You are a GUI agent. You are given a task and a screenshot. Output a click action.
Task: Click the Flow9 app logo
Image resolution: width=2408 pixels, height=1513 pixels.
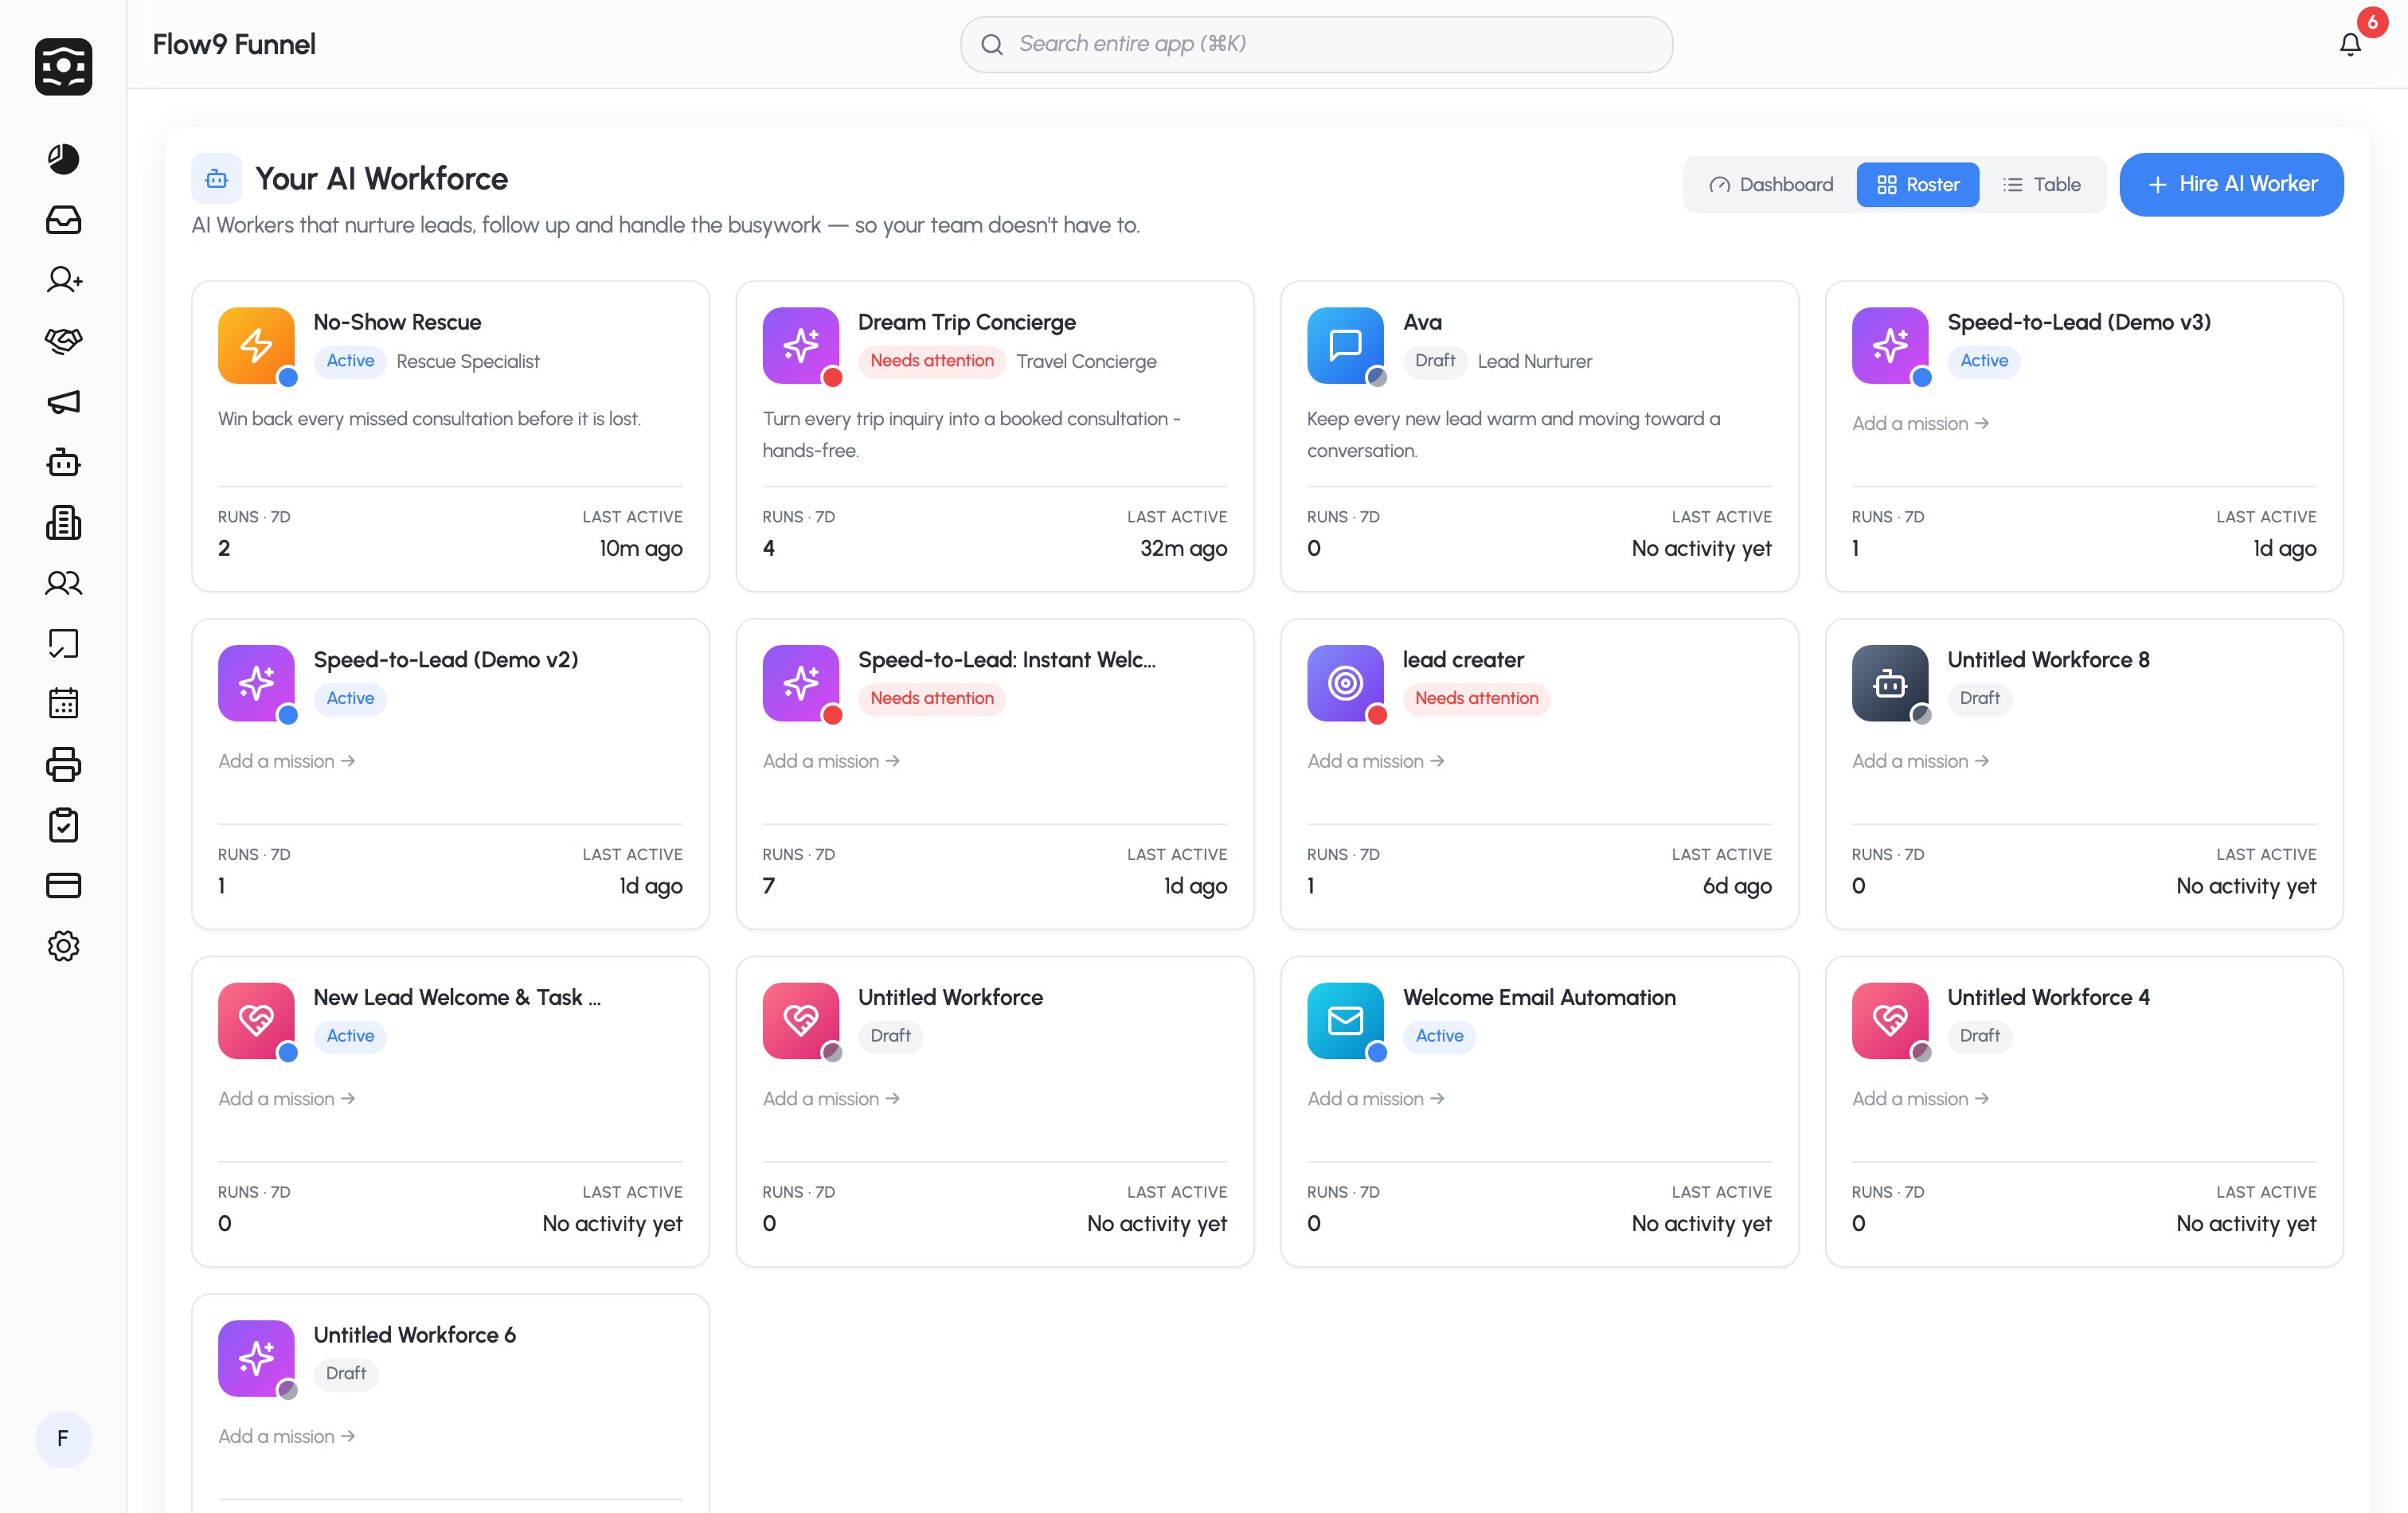coord(63,67)
